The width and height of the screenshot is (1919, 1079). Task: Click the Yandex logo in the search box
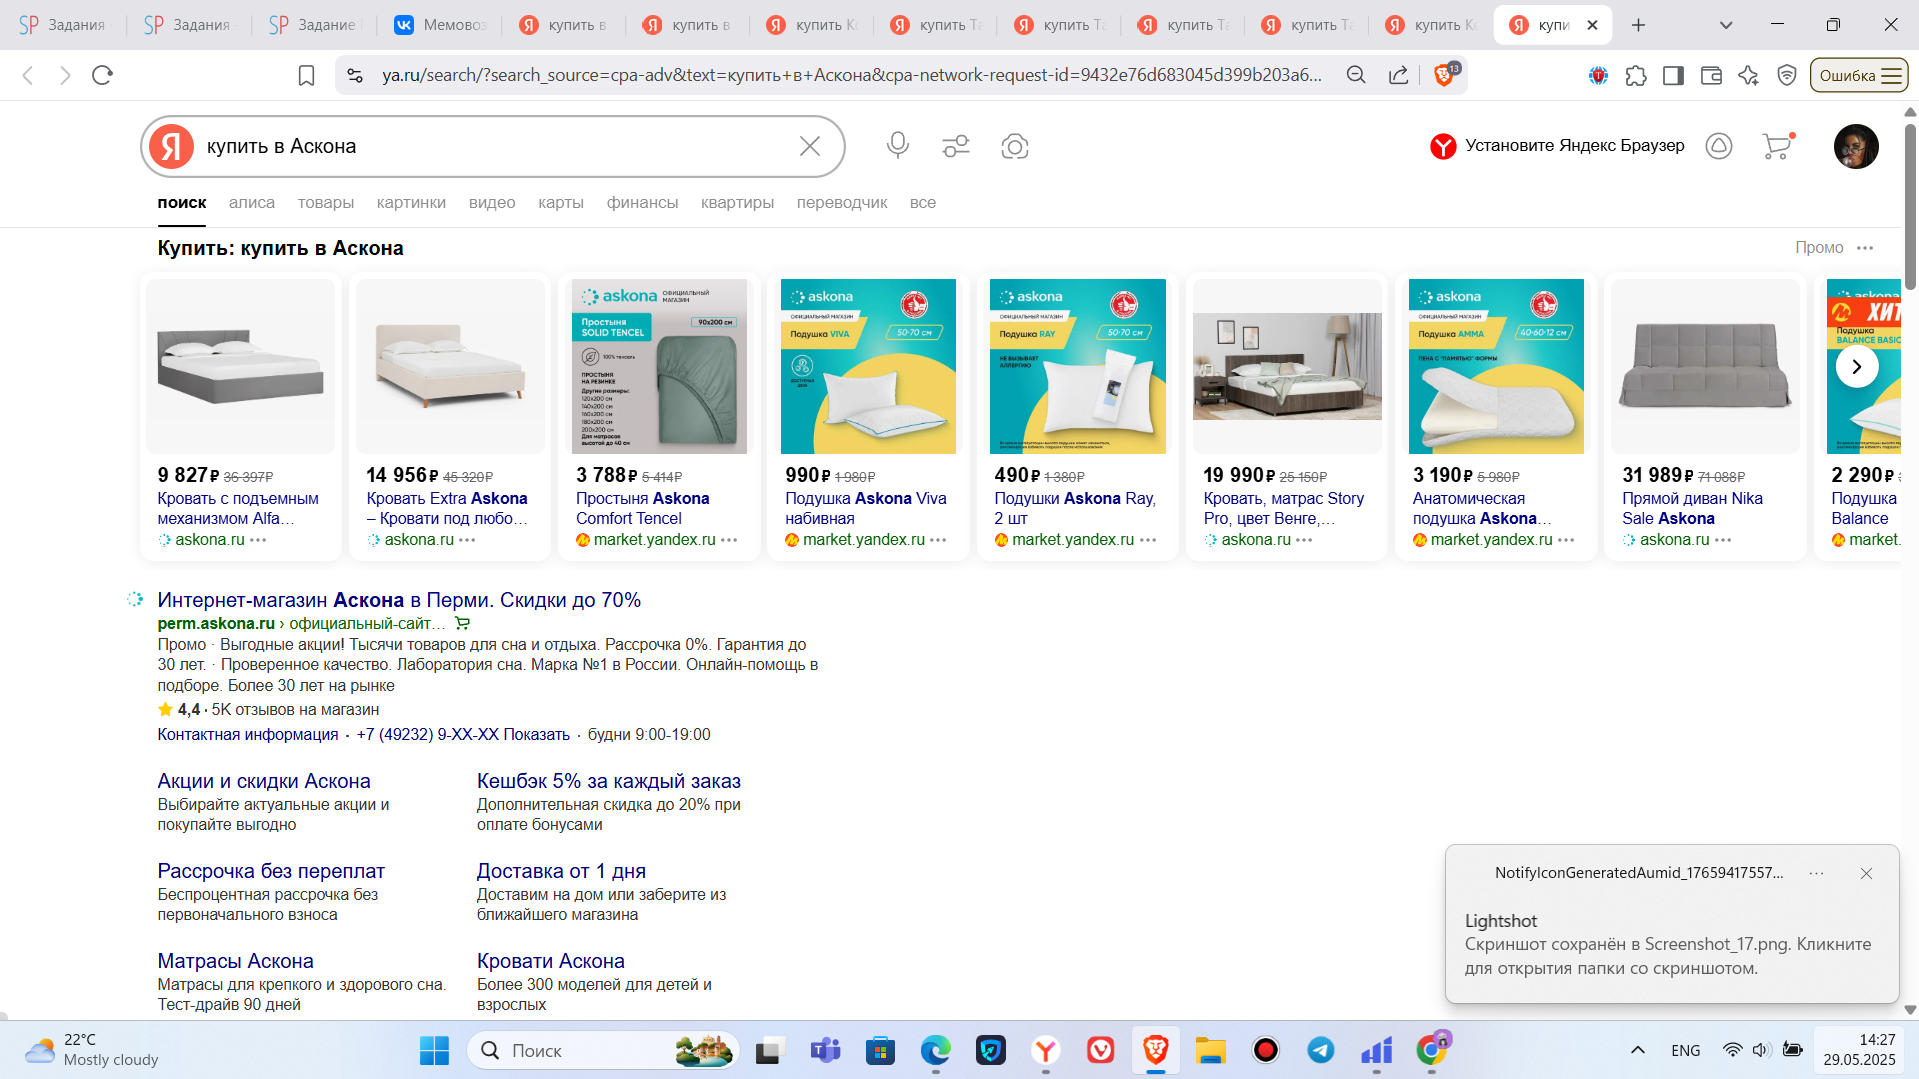[x=172, y=146]
